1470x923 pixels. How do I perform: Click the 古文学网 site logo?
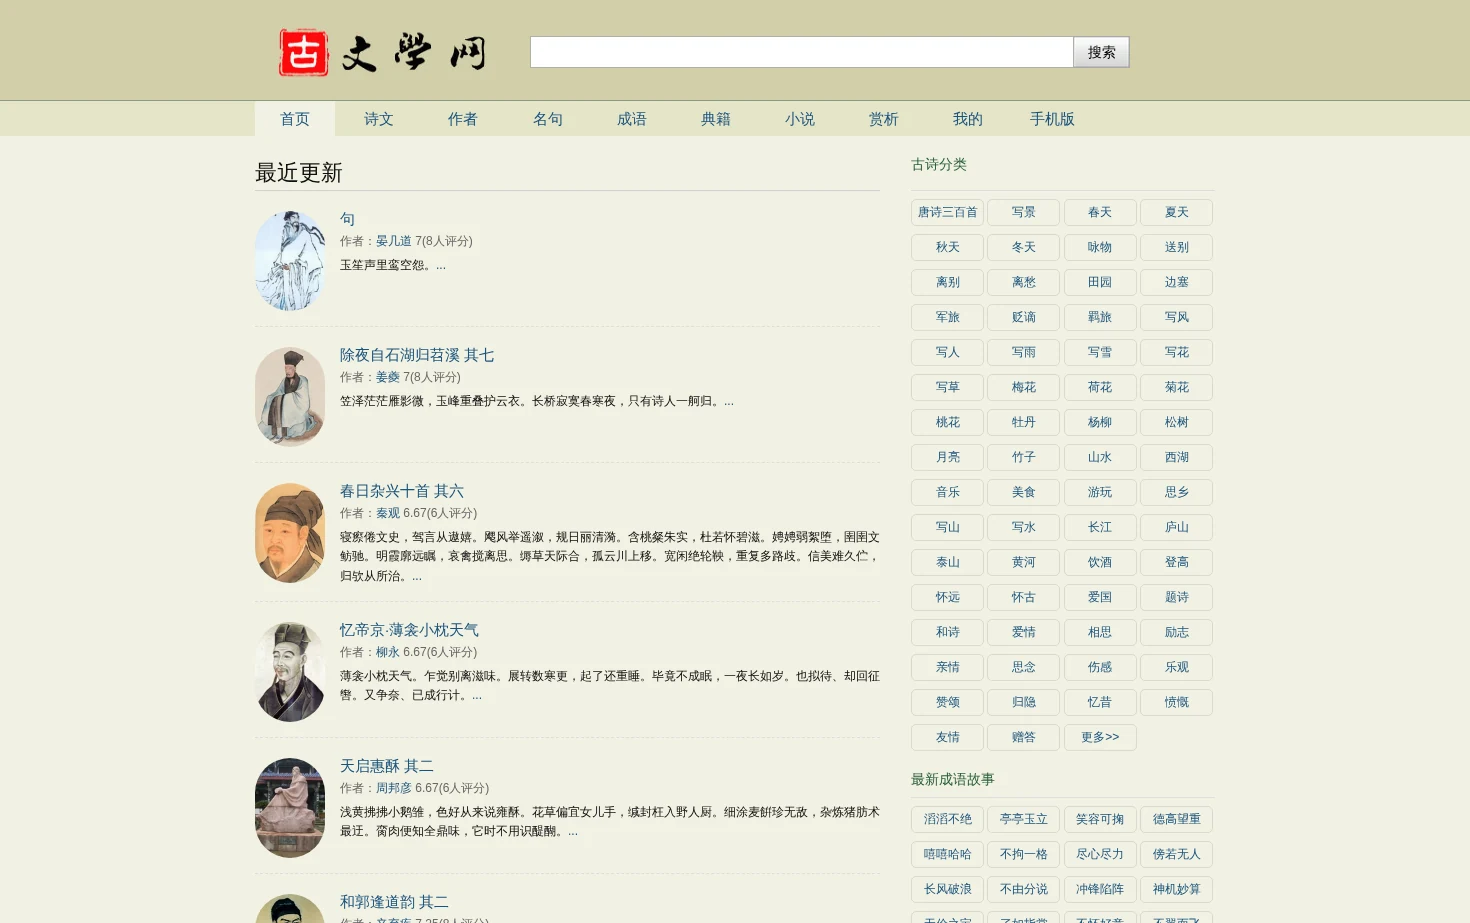point(383,52)
